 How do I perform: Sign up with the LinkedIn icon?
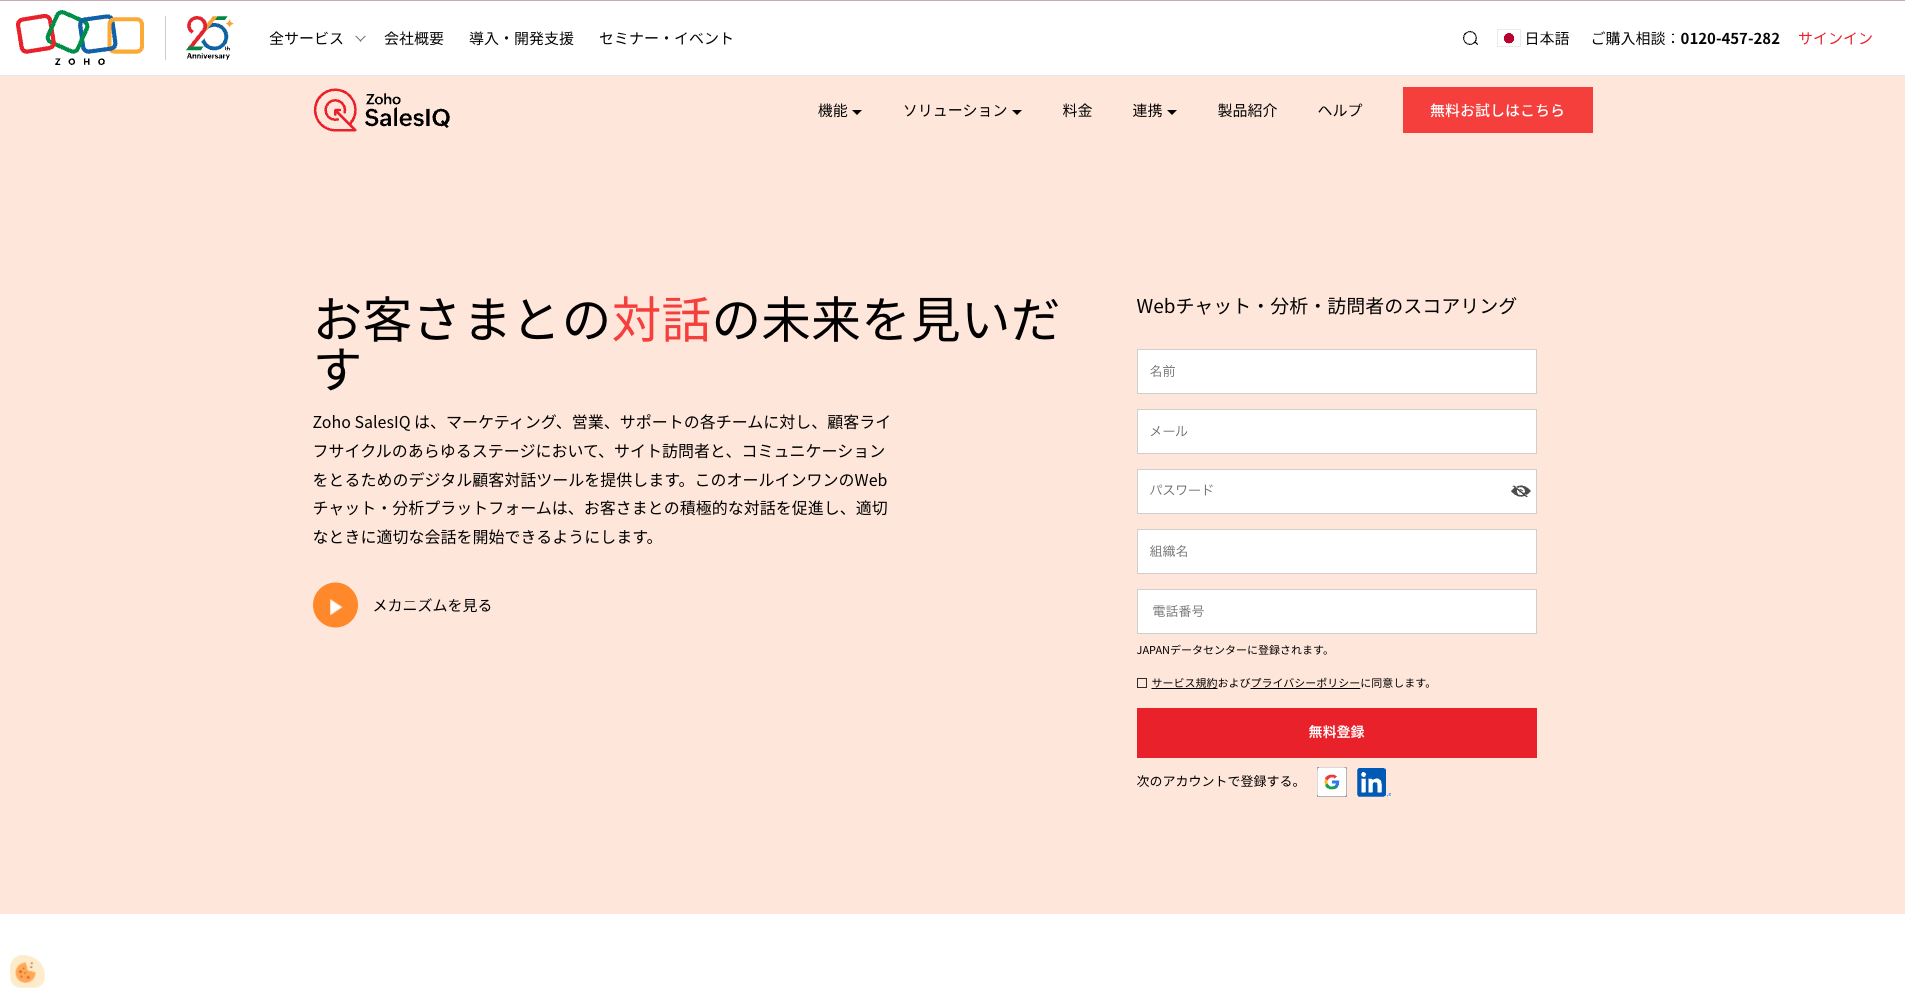(1372, 782)
